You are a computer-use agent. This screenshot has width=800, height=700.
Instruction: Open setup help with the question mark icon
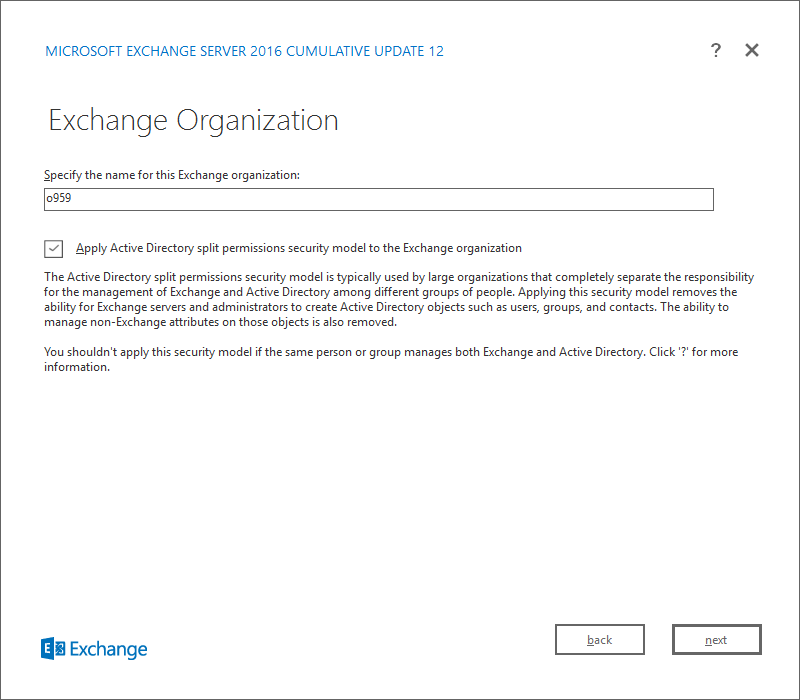tap(716, 50)
